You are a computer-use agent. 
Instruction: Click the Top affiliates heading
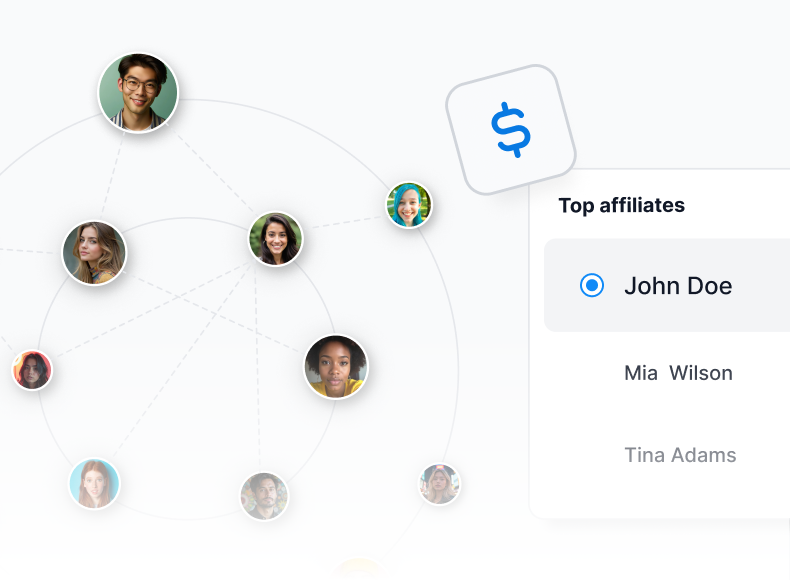pos(621,206)
